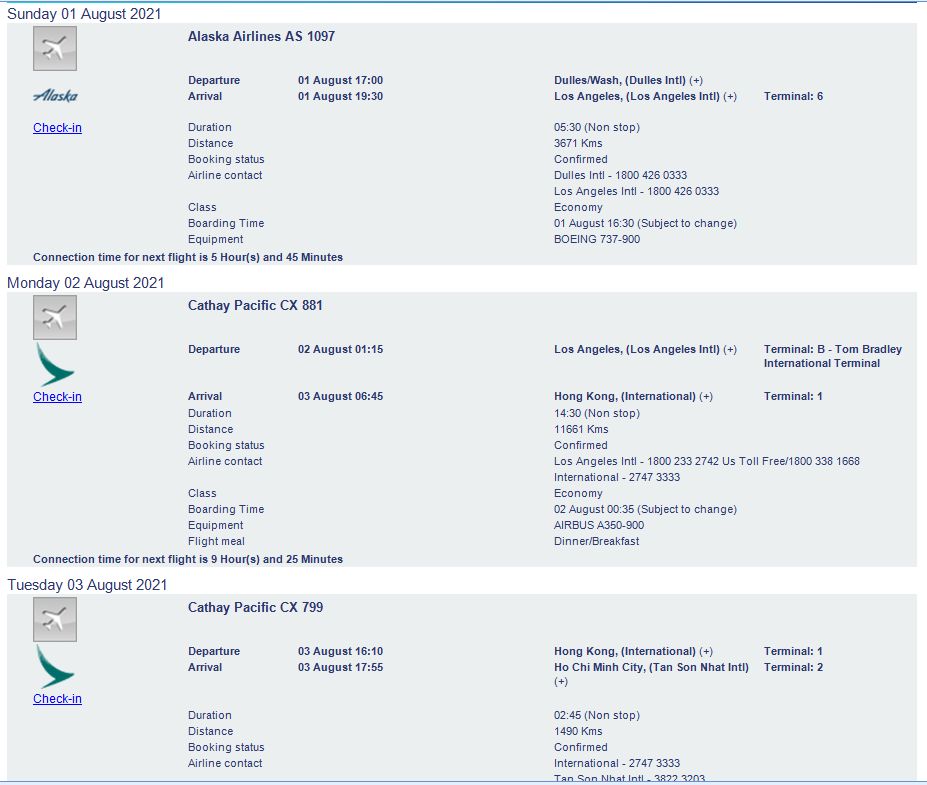Image resolution: width=927 pixels, height=785 pixels.
Task: Click arrival time '01 August 19:30'
Action: click(x=341, y=96)
